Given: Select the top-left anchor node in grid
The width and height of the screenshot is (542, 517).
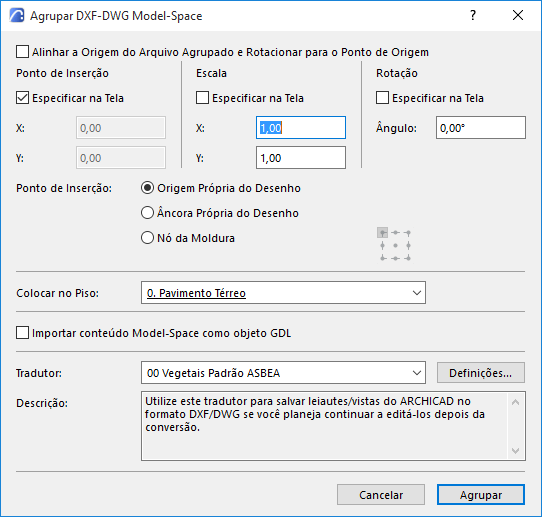Looking at the screenshot, I should click(x=382, y=233).
